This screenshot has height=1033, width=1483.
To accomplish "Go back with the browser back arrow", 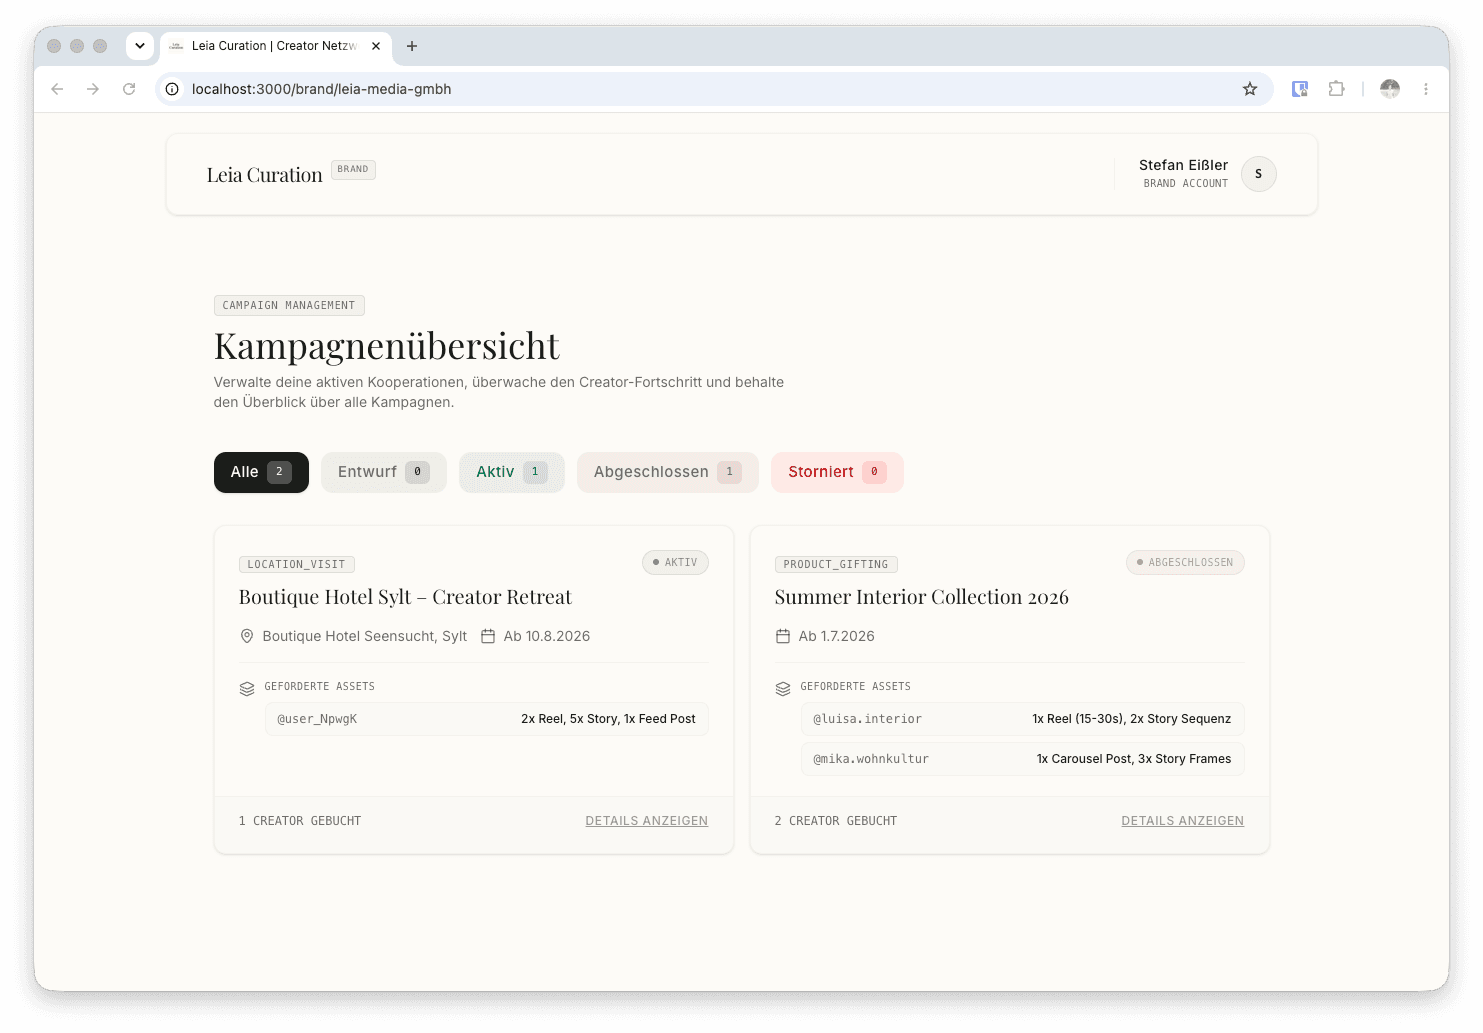I will click(57, 89).
